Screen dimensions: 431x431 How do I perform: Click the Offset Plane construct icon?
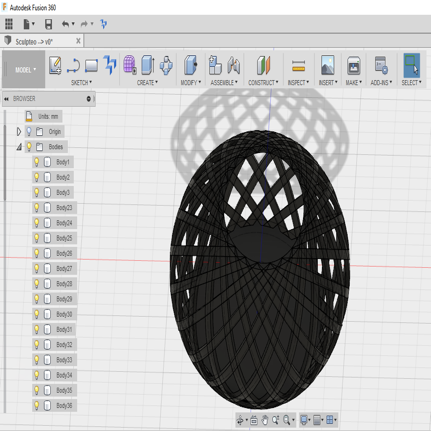(263, 65)
